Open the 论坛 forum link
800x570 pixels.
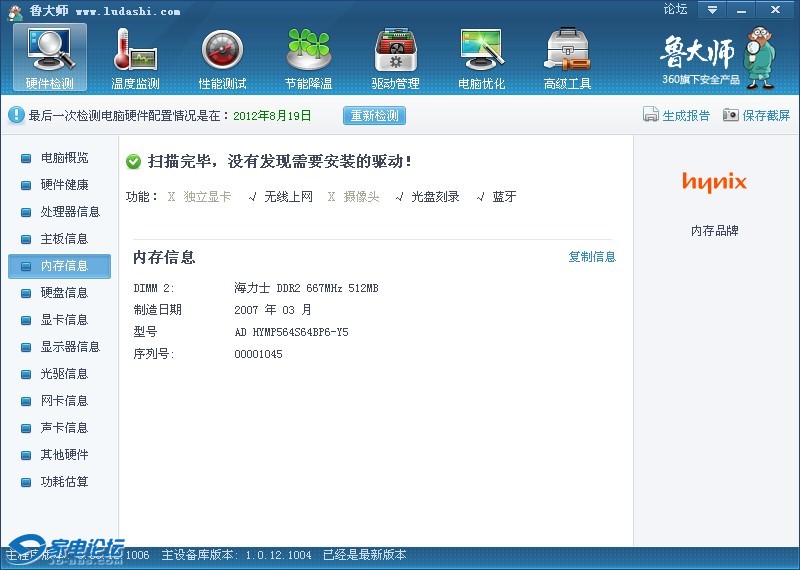click(x=675, y=9)
